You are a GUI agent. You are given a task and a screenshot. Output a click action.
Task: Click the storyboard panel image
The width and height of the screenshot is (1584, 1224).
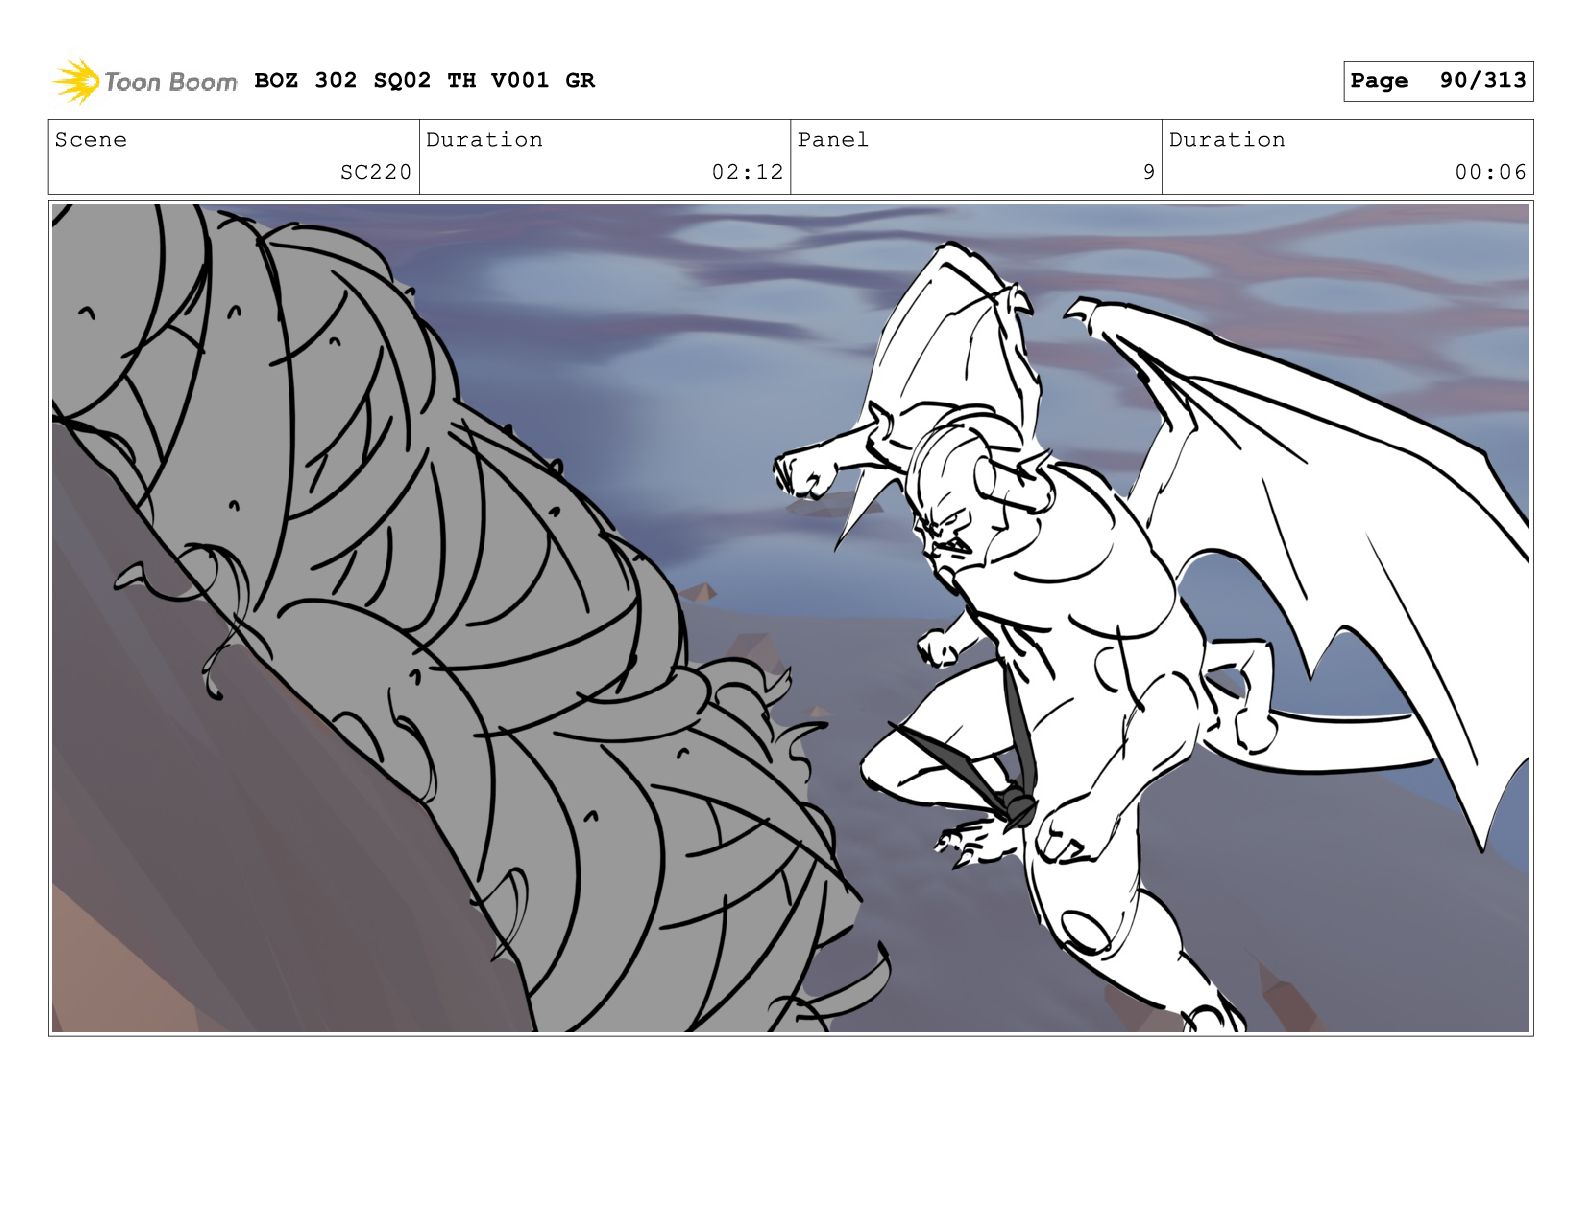(x=791, y=618)
